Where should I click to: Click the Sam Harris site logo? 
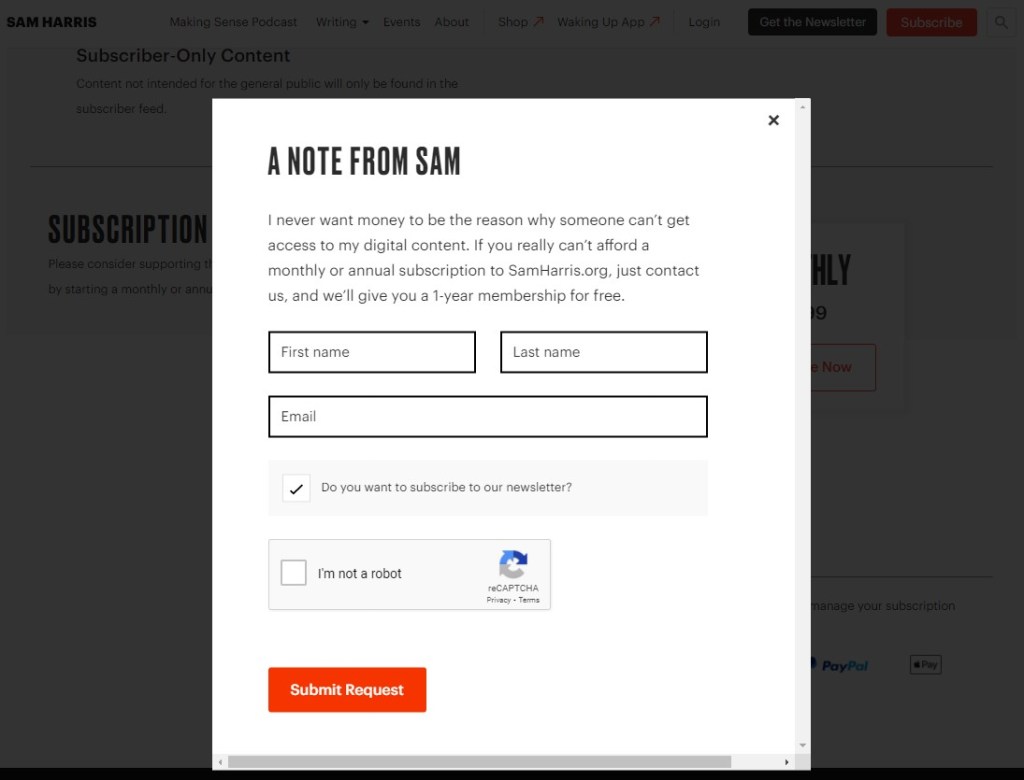52,22
